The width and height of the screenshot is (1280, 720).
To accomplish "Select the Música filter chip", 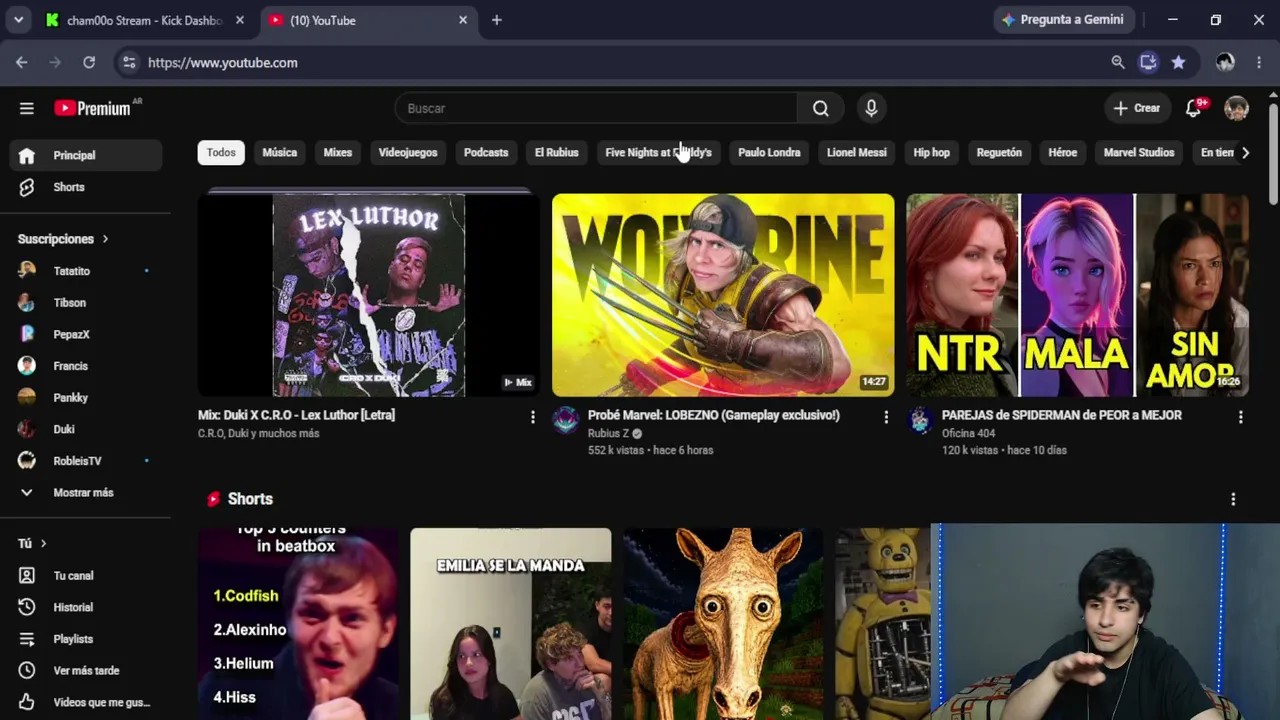I will pos(280,153).
